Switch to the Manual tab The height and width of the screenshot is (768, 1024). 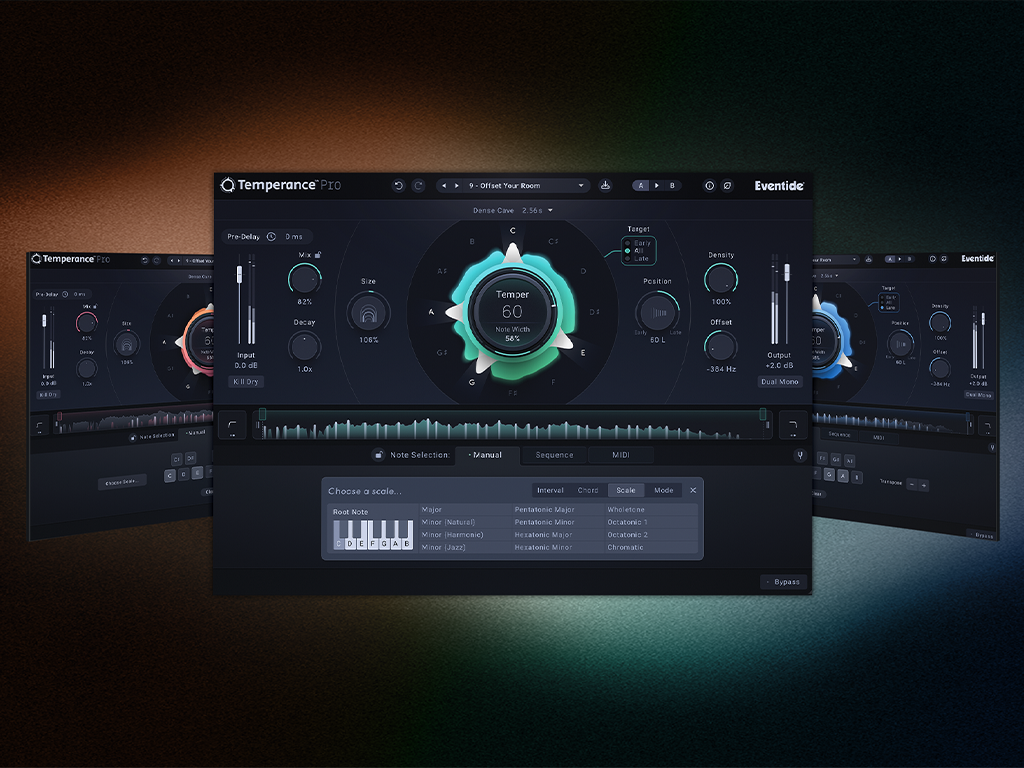tap(487, 455)
